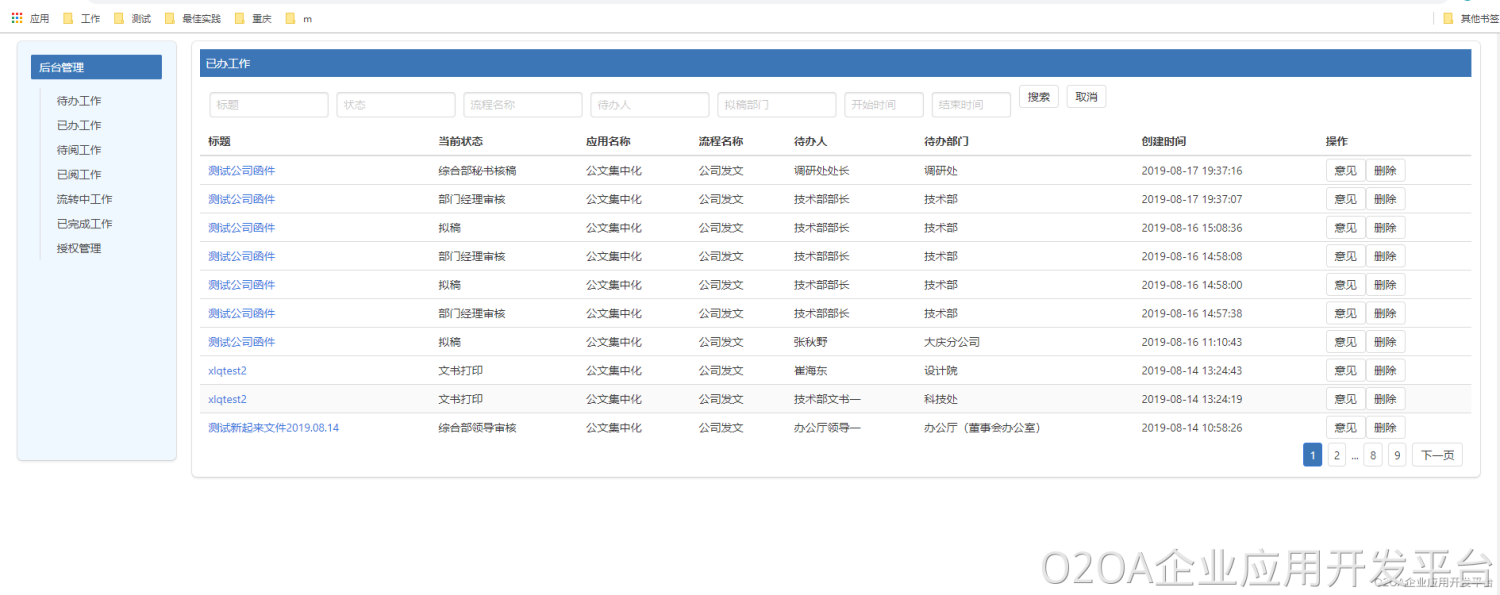
Task: Click 删除 for the 大庆分公司 row
Action: coord(1385,342)
